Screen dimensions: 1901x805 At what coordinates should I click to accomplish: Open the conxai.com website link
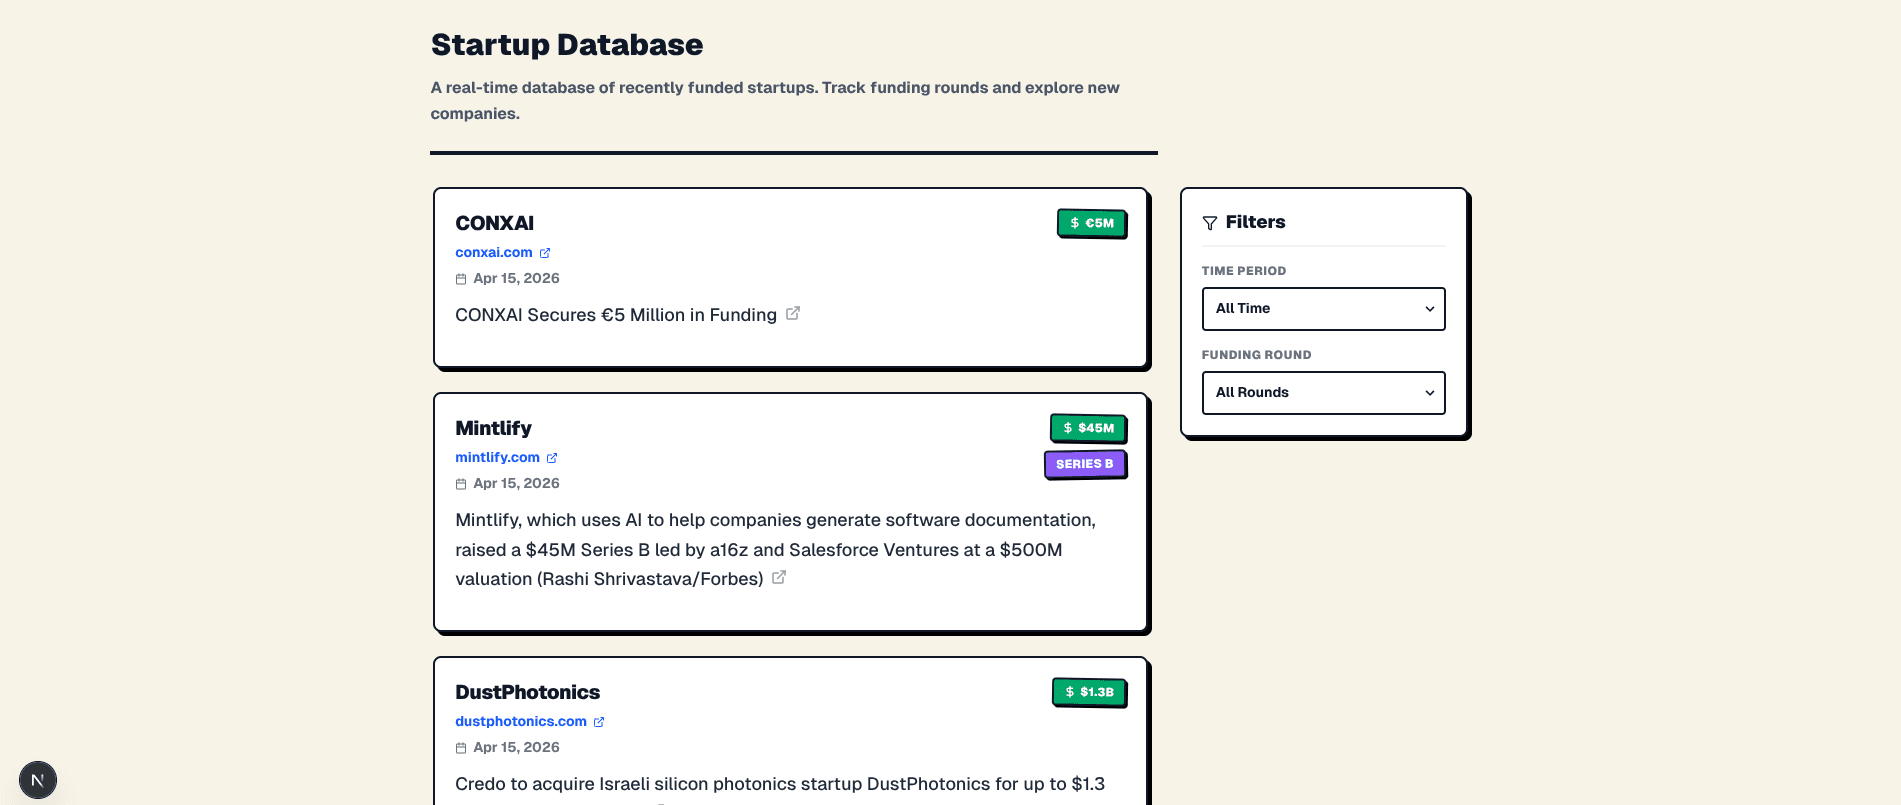(x=494, y=253)
